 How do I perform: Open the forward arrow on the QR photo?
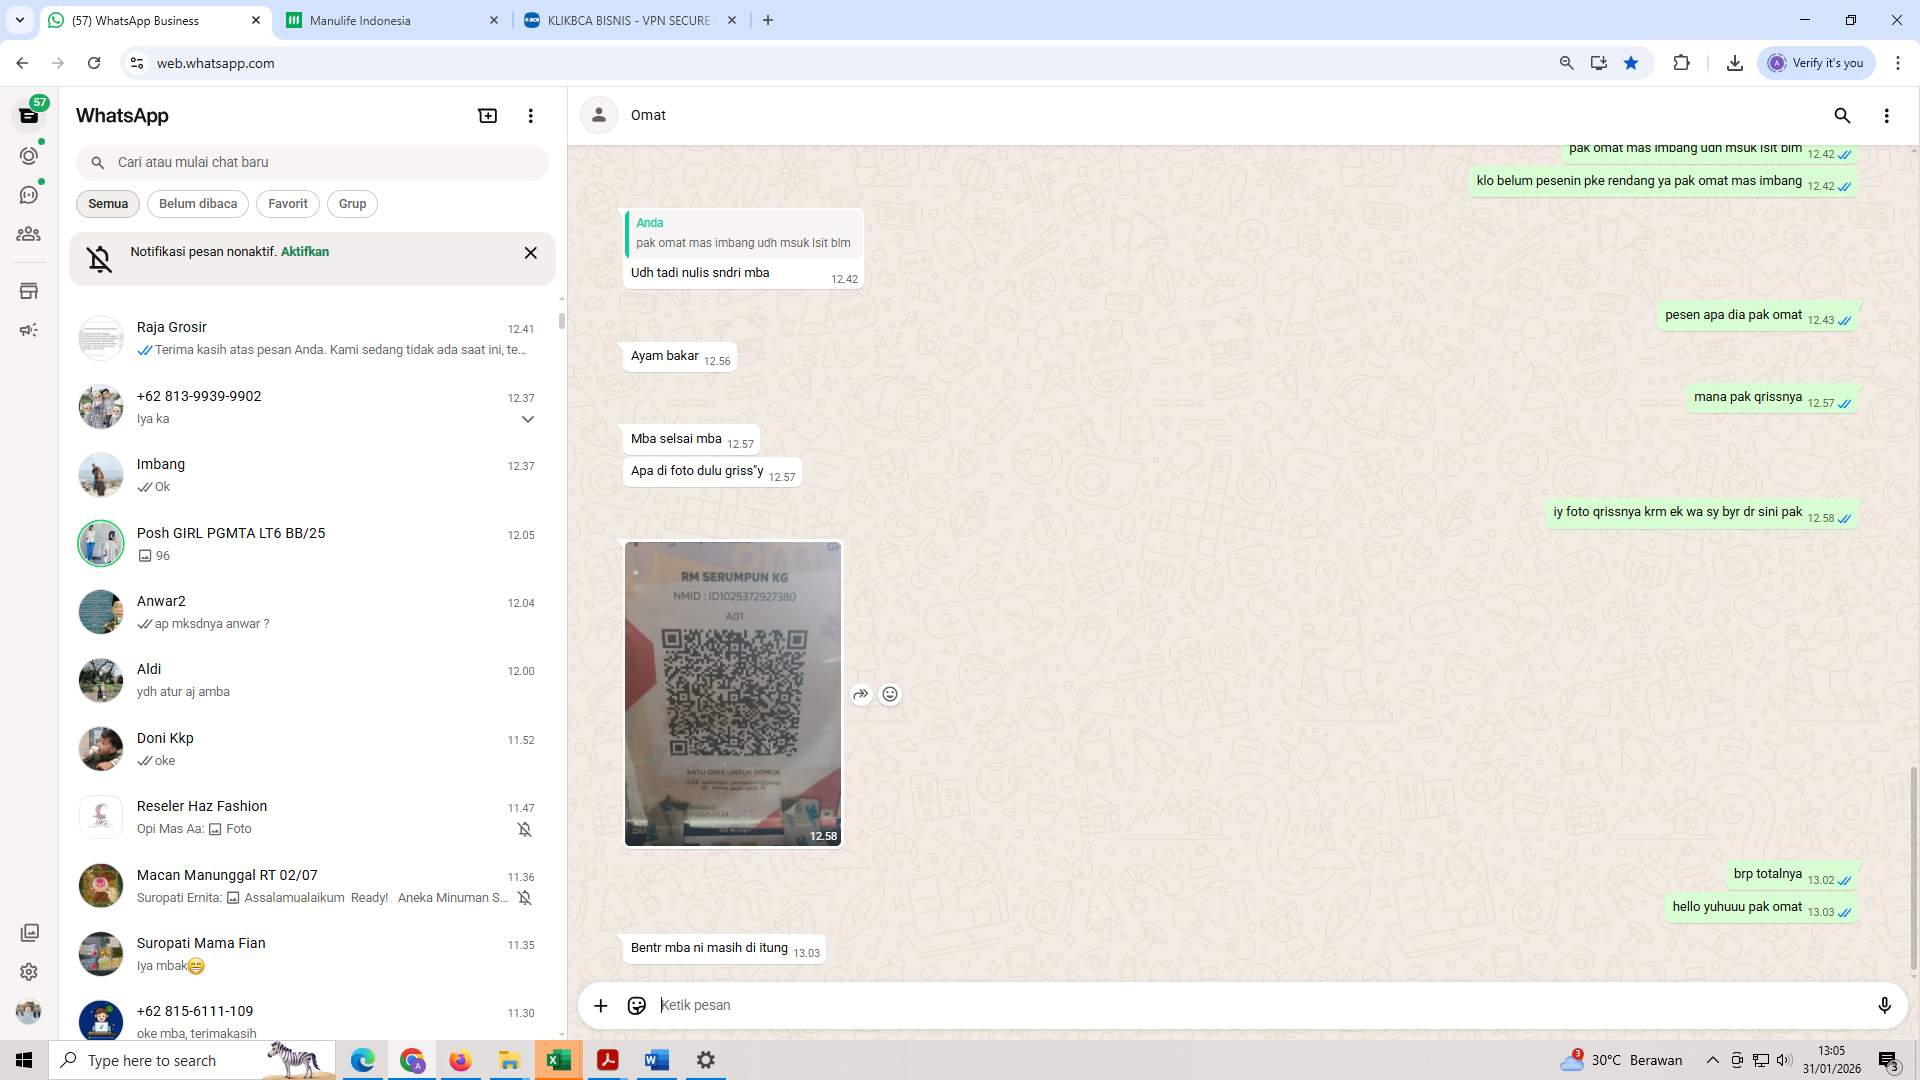point(860,693)
